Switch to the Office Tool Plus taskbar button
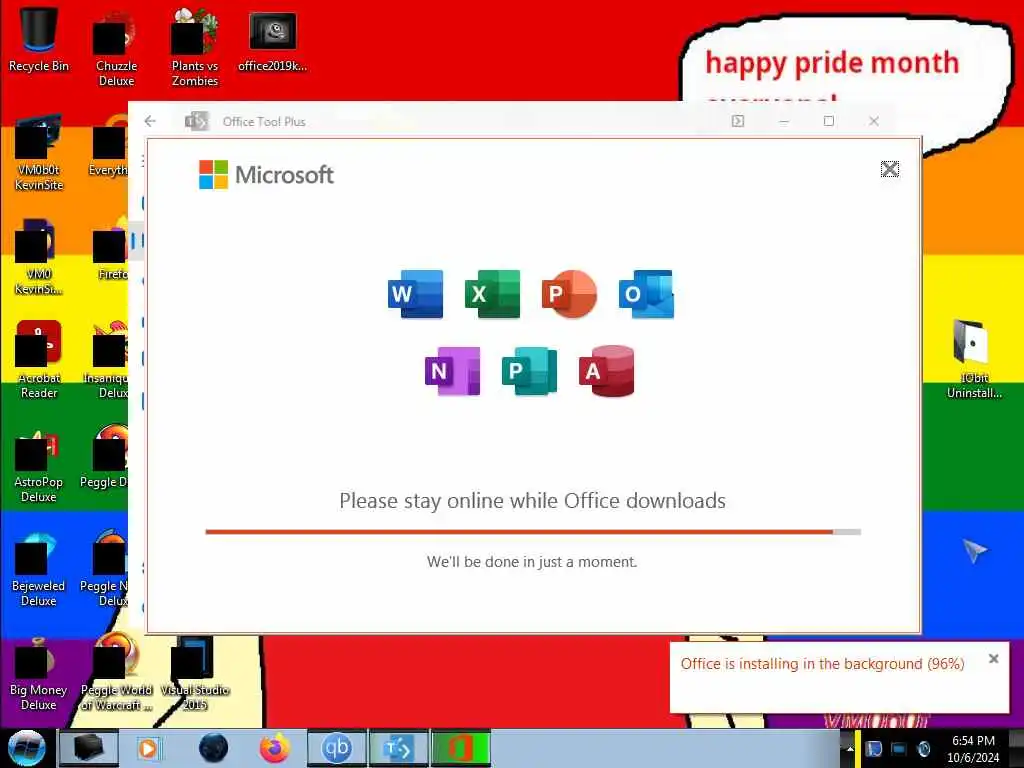Image resolution: width=1024 pixels, height=768 pixels. tap(398, 748)
